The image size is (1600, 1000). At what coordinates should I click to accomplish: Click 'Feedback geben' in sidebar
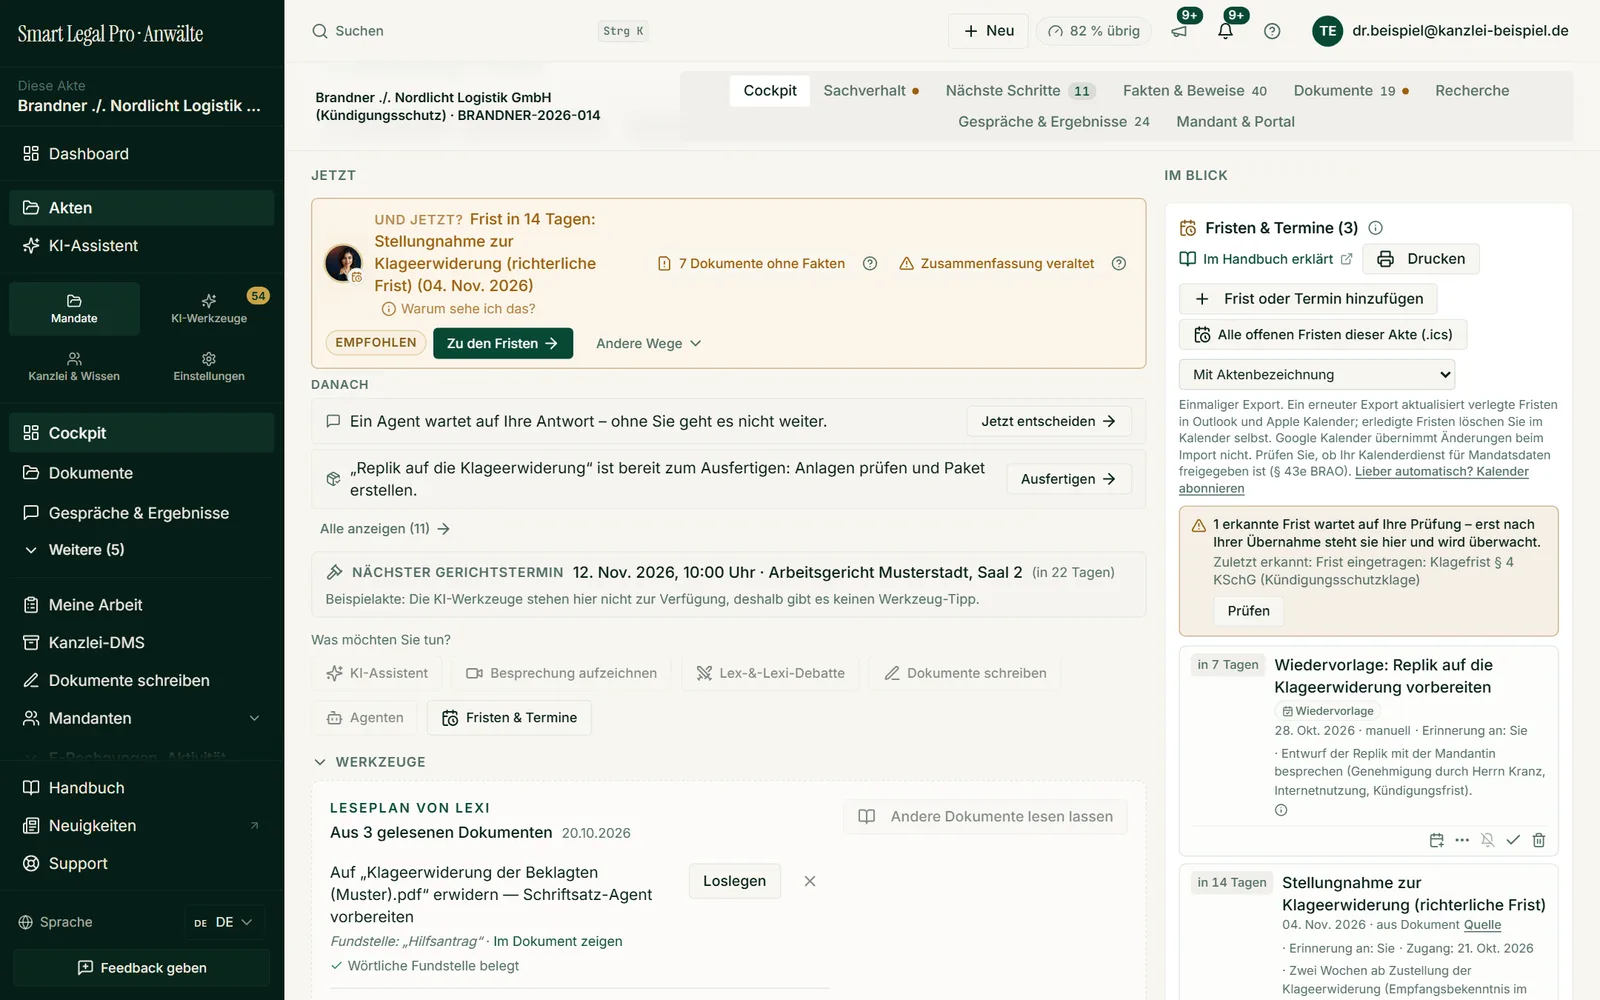click(x=141, y=968)
